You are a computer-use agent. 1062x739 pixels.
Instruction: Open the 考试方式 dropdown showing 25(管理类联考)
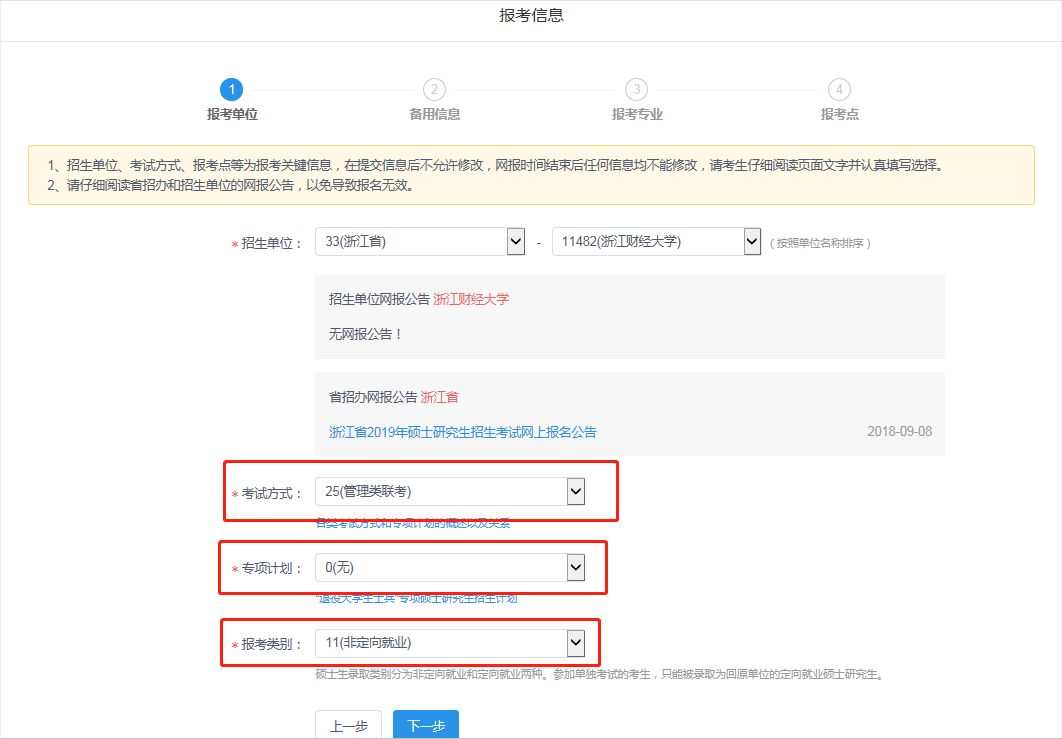(x=449, y=492)
